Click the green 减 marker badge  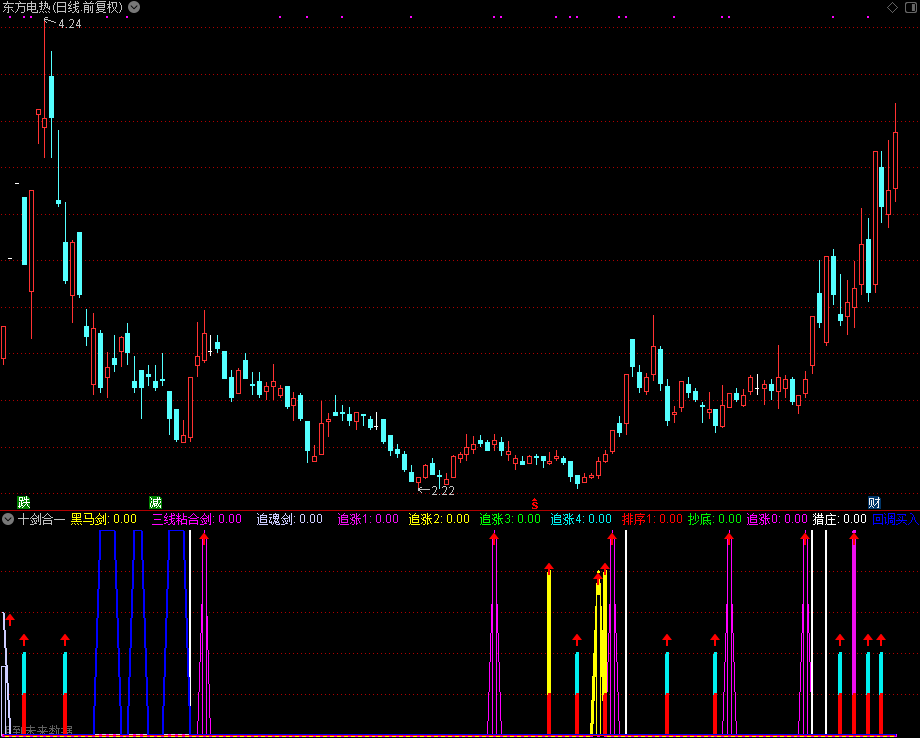[x=155, y=502]
